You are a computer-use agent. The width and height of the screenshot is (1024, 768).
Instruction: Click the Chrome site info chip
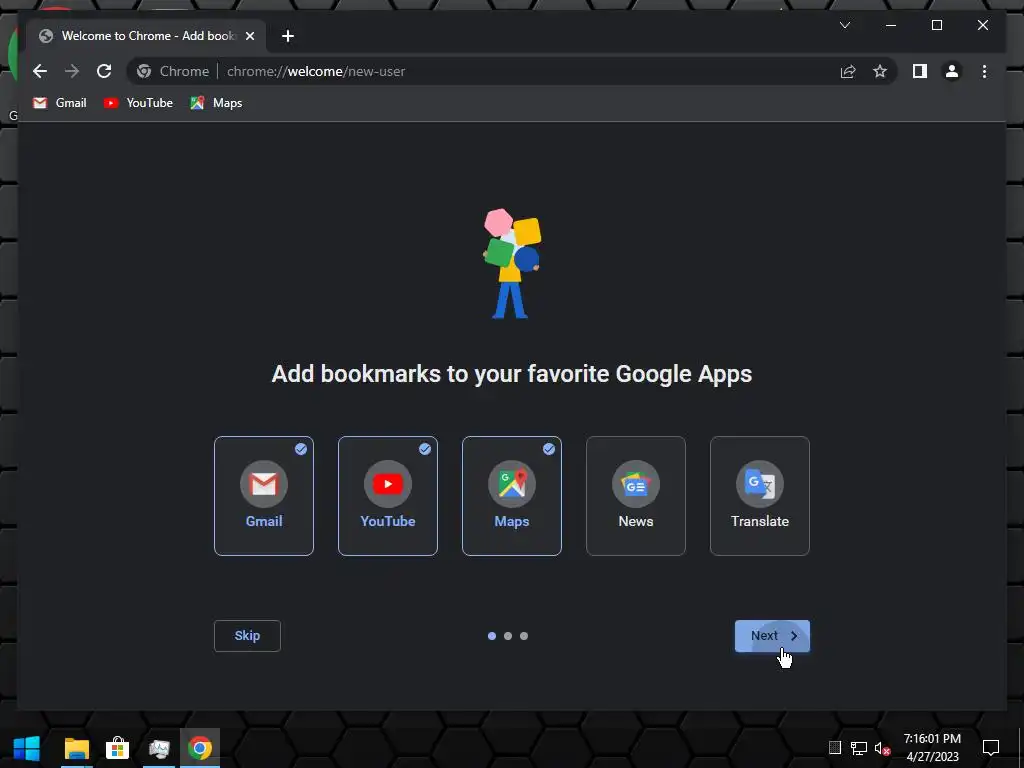click(x=173, y=71)
